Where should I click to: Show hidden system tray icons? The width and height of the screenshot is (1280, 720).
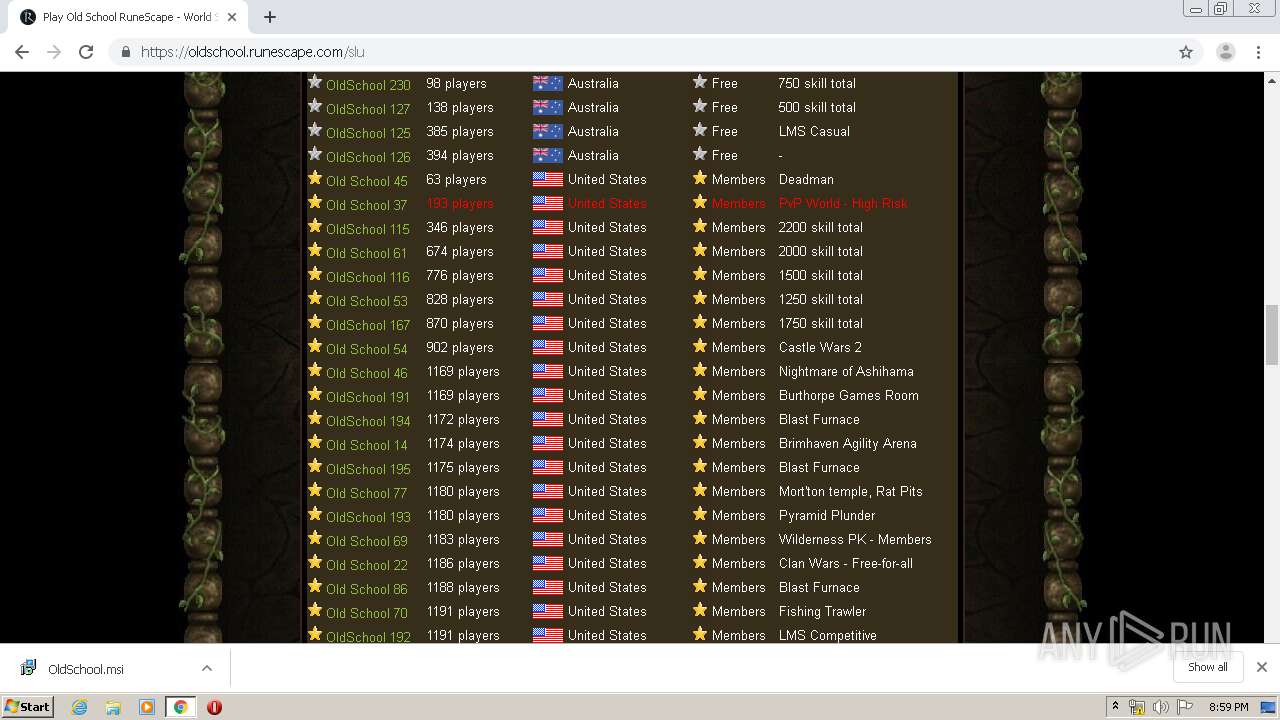click(1115, 707)
